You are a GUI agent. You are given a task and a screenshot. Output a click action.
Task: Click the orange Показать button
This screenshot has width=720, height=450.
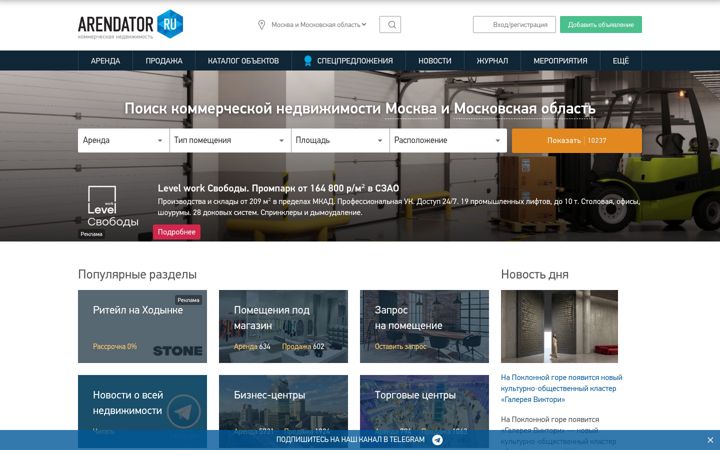(x=577, y=141)
